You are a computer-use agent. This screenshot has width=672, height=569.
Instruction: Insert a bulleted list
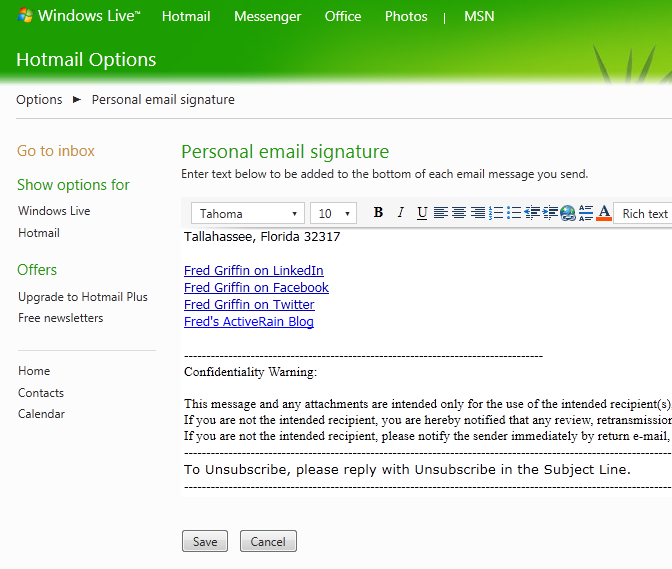tap(514, 213)
